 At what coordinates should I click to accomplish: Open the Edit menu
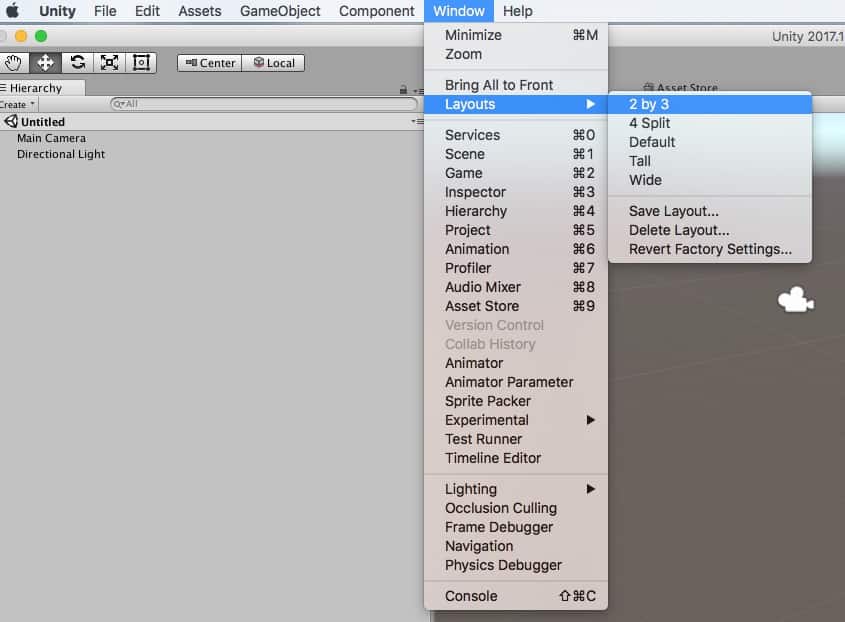(147, 11)
